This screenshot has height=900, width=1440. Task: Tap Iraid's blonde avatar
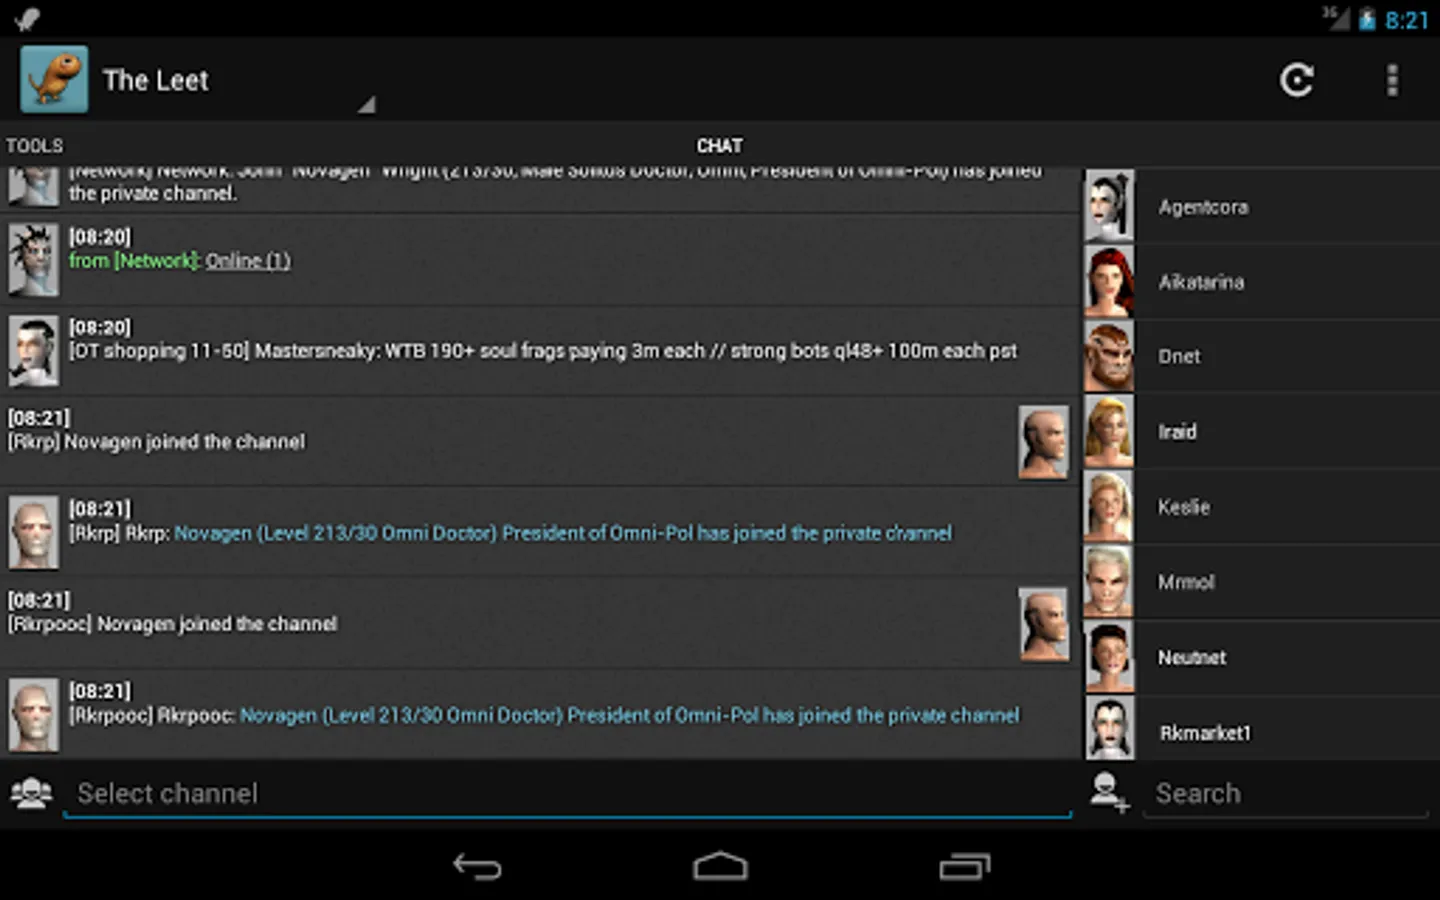coord(1109,431)
